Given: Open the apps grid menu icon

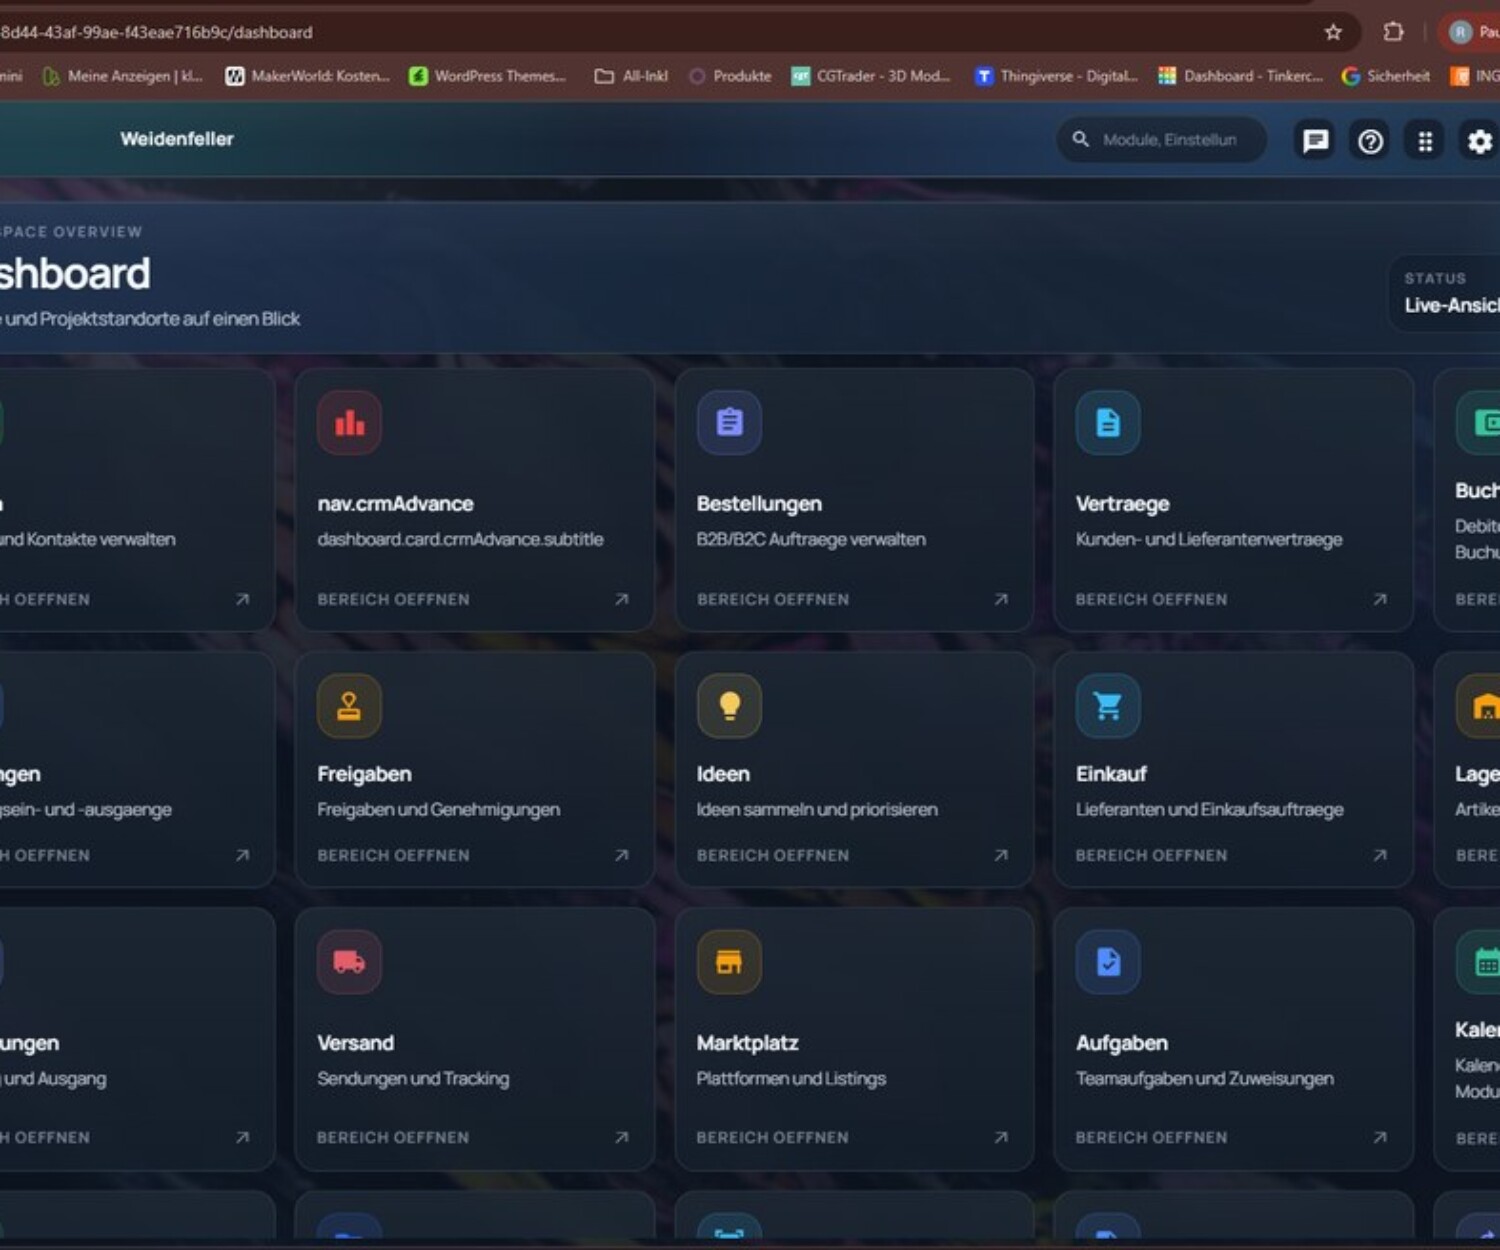Looking at the screenshot, I should [x=1425, y=141].
